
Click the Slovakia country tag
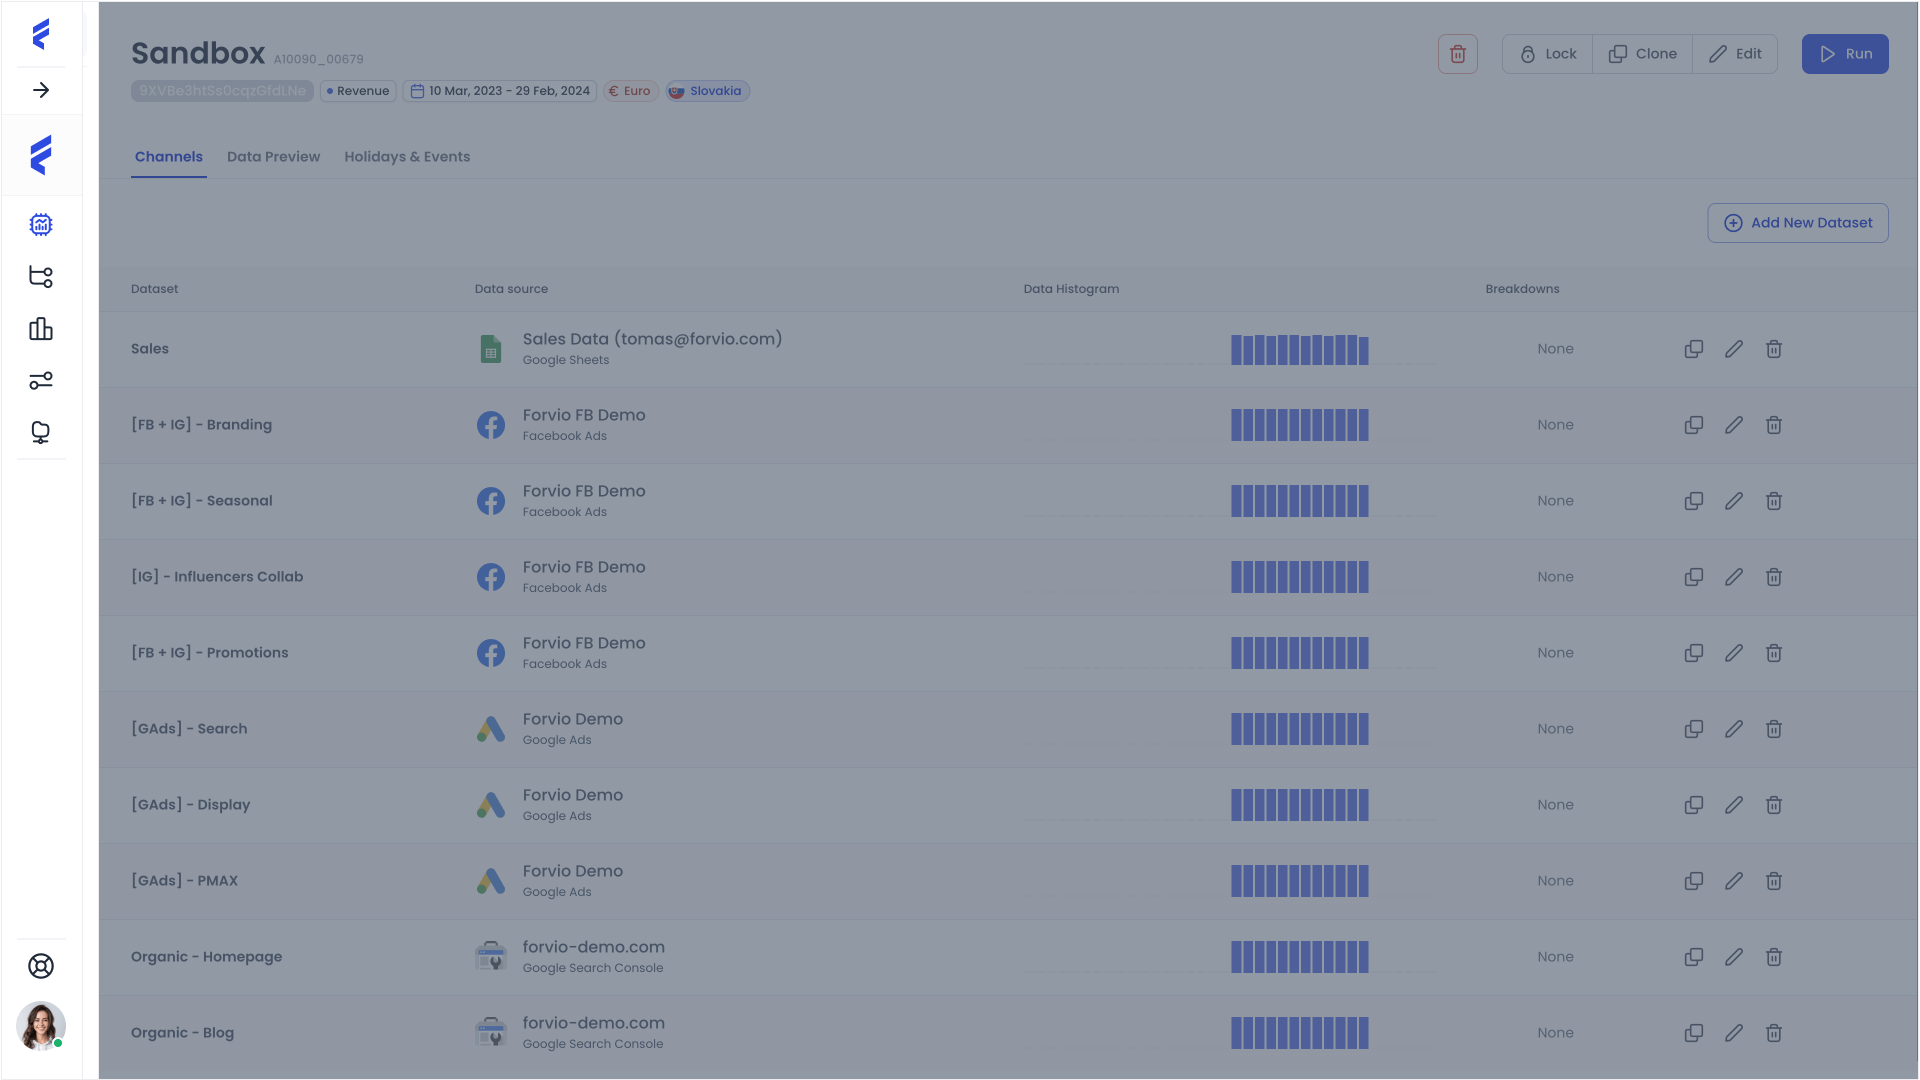coord(707,91)
